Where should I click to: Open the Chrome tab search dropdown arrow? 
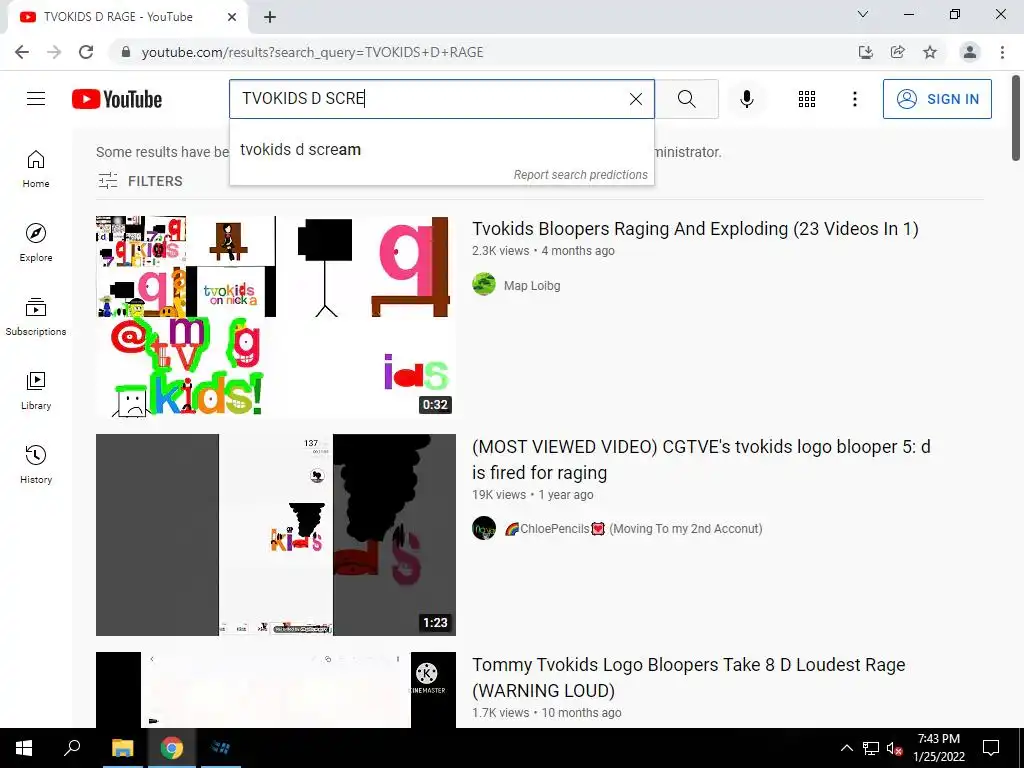pyautogui.click(x=863, y=14)
